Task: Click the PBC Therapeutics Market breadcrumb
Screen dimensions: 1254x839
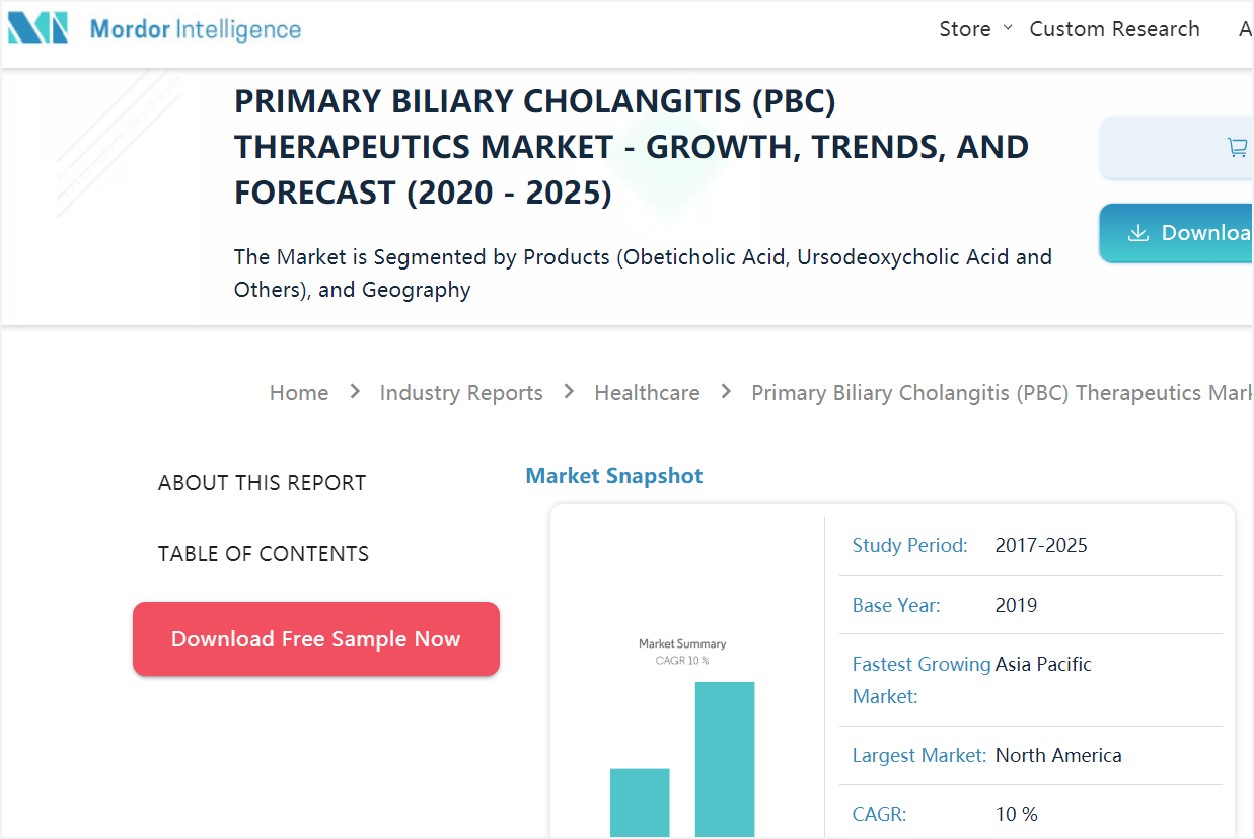Action: (x=1002, y=393)
